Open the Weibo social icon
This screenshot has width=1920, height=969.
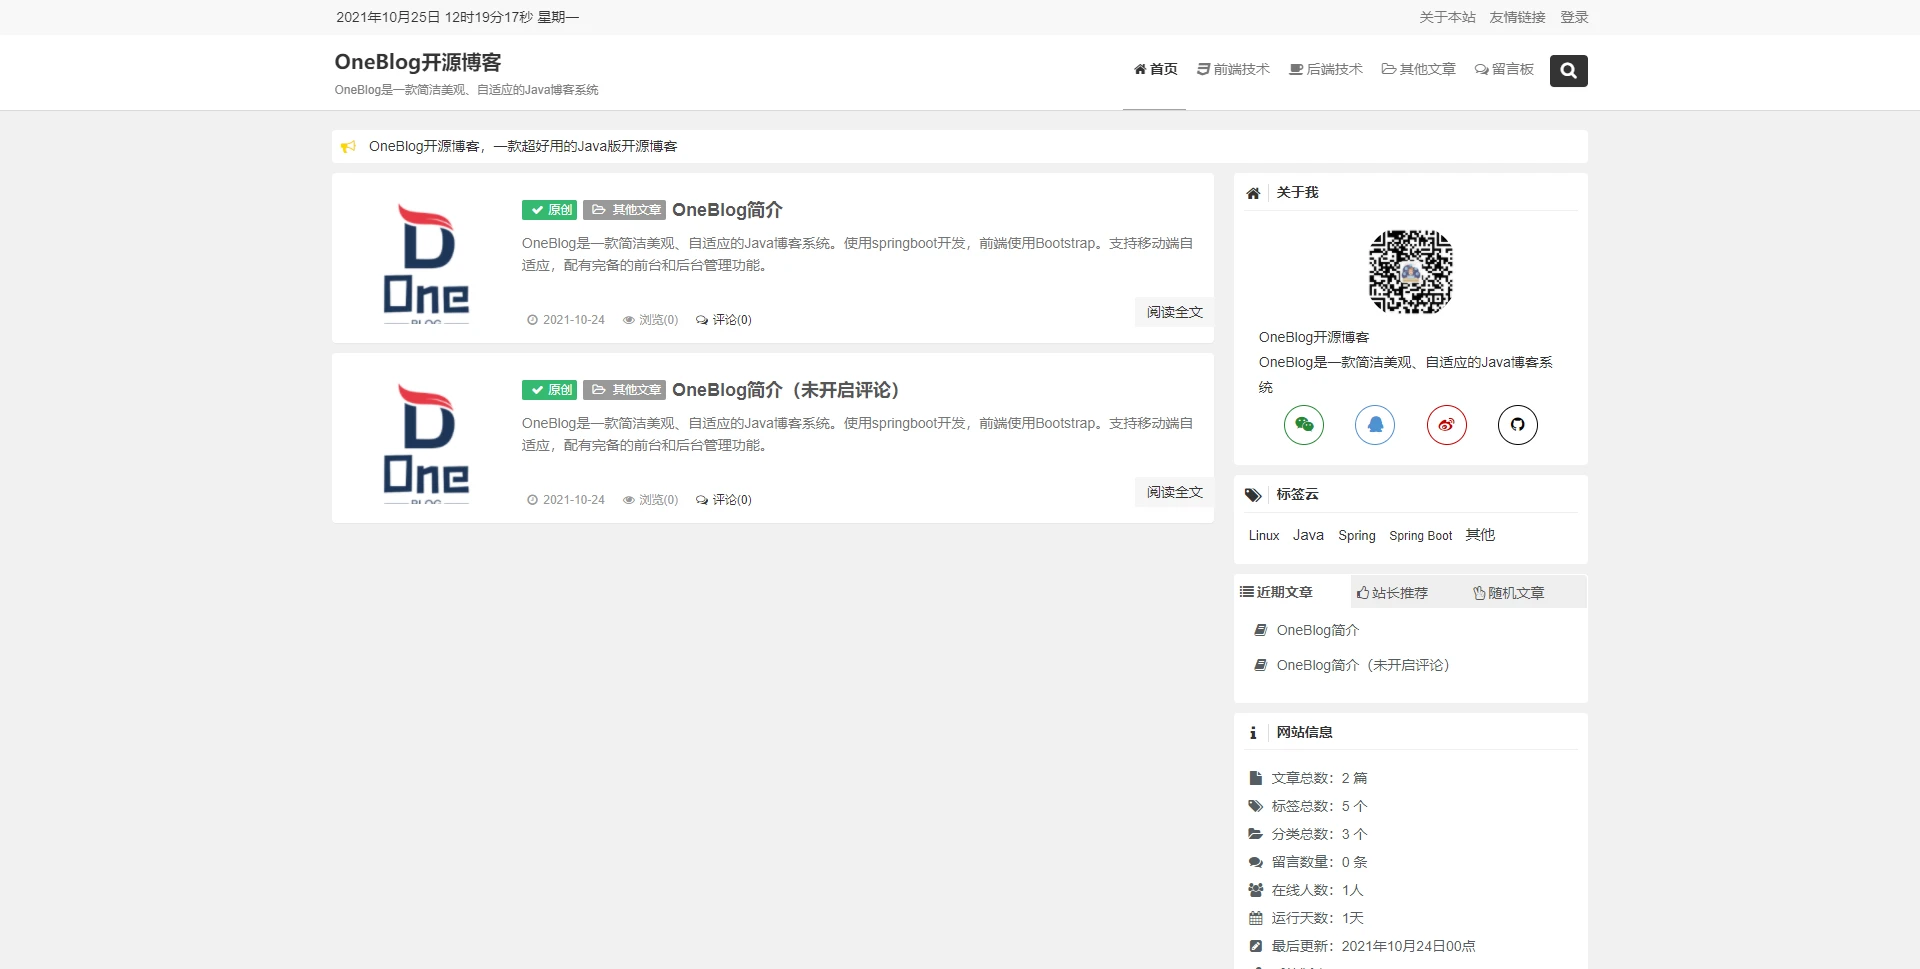click(x=1447, y=425)
